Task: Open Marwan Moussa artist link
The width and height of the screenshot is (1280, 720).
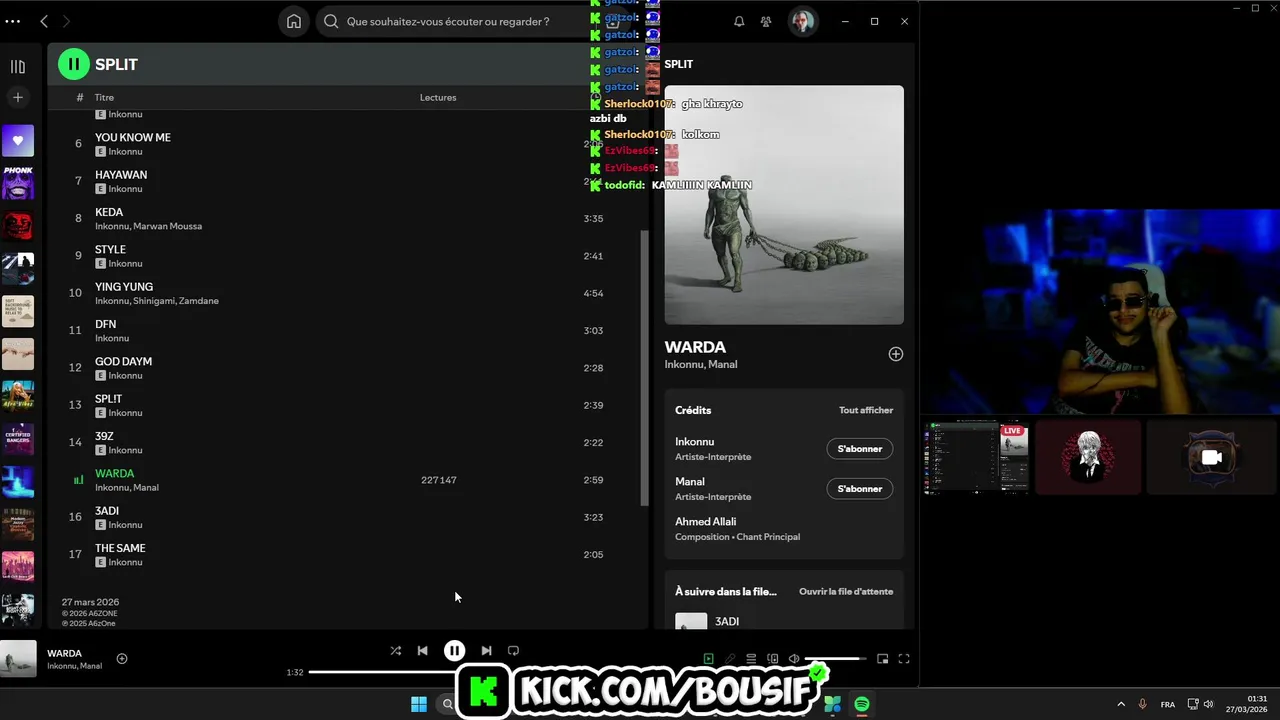Action: coord(168,226)
